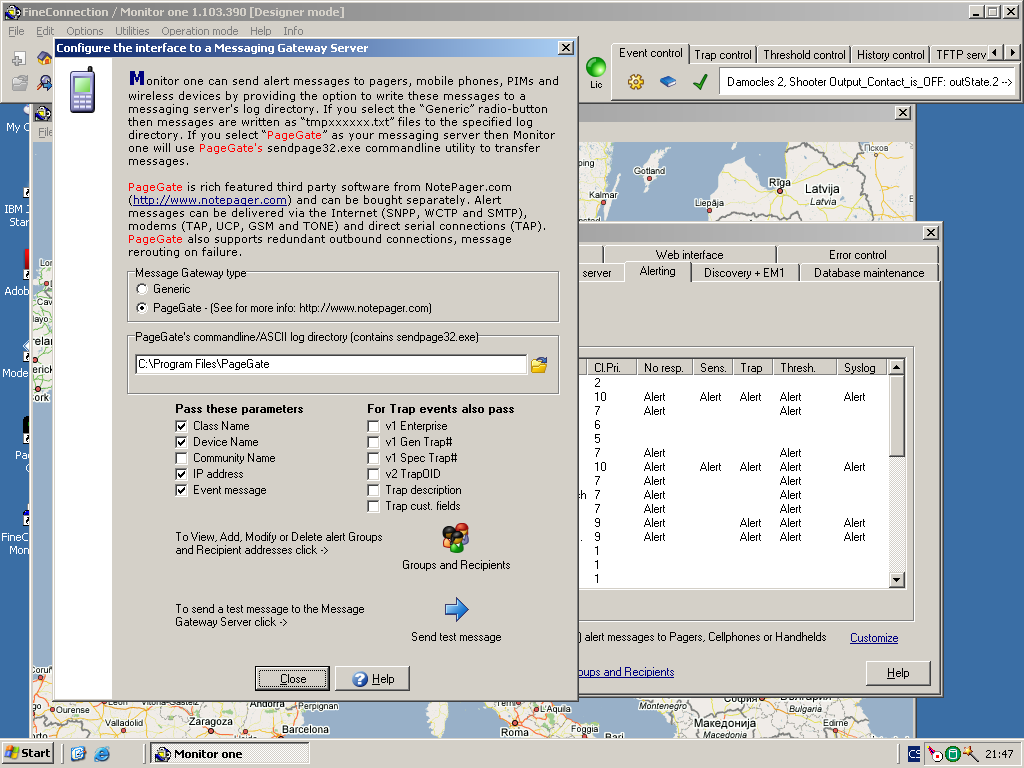Enable the v1 Enterprise trap option
Viewport: 1024px width, 768px height.
(x=374, y=426)
